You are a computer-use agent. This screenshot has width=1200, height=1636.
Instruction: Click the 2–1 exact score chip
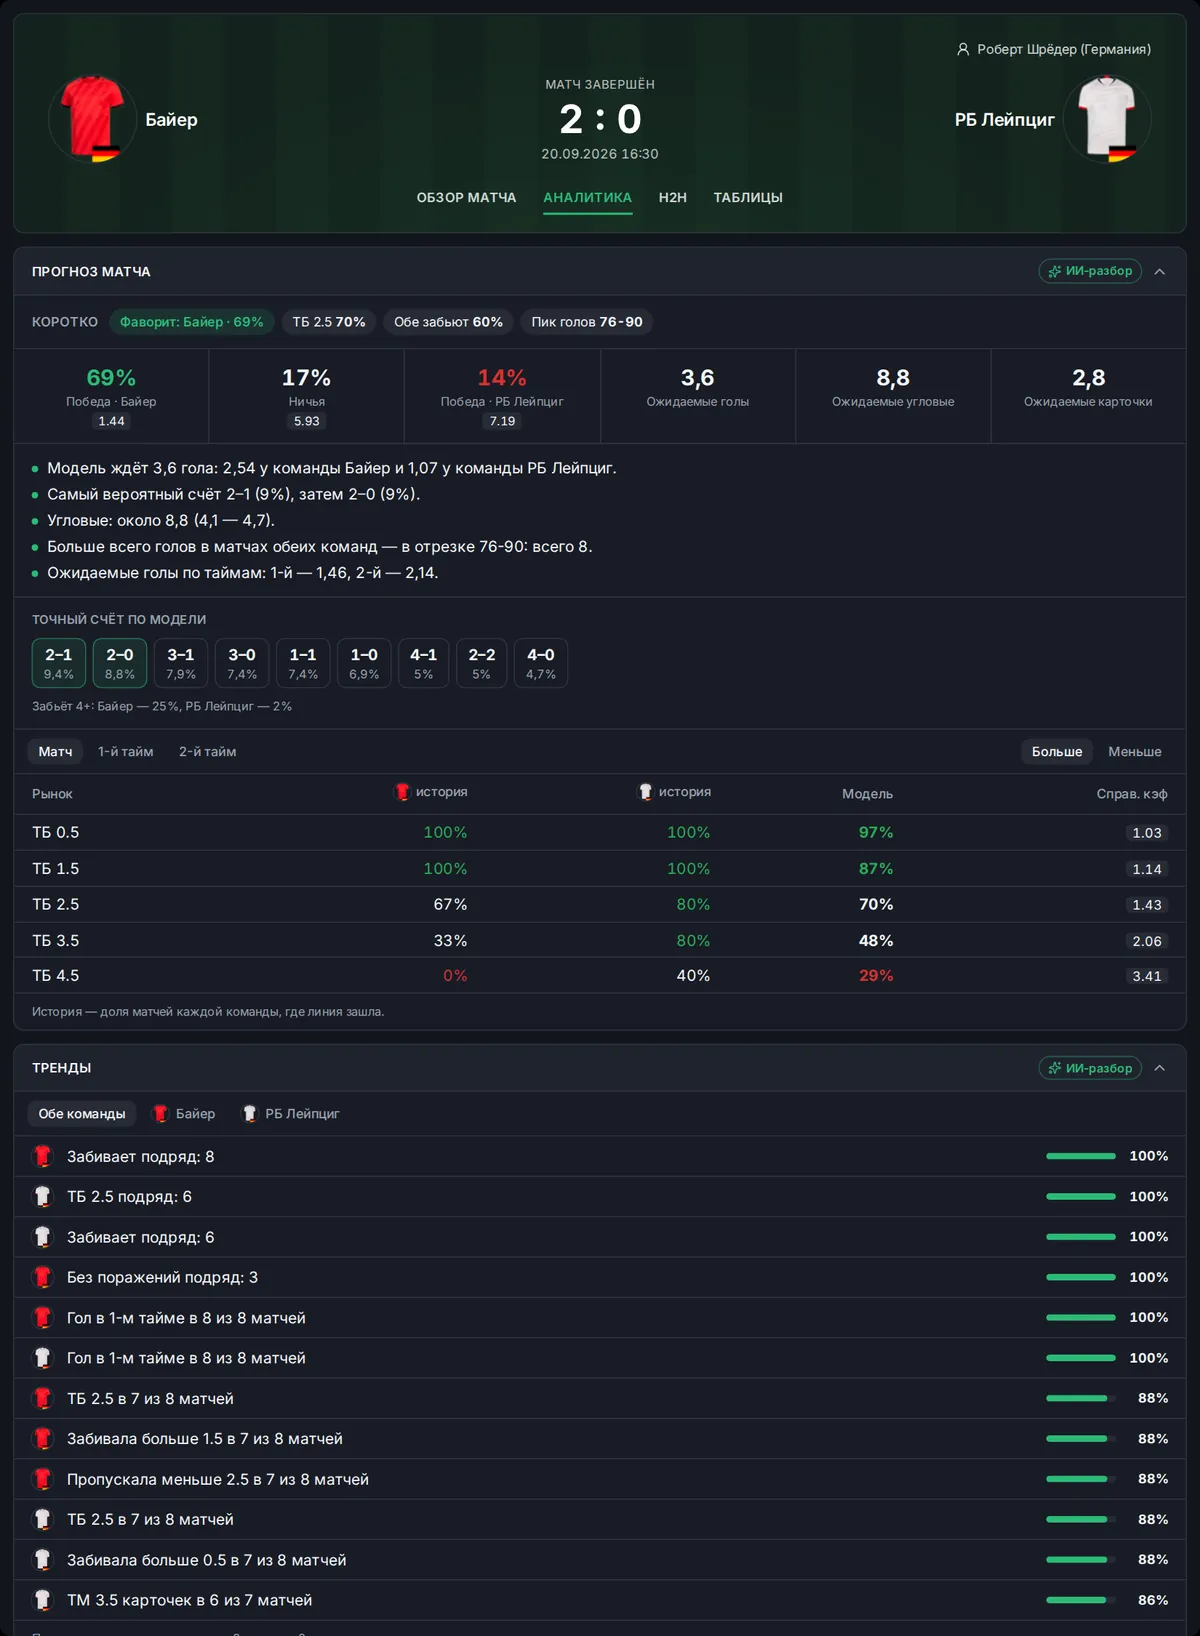[x=59, y=663]
